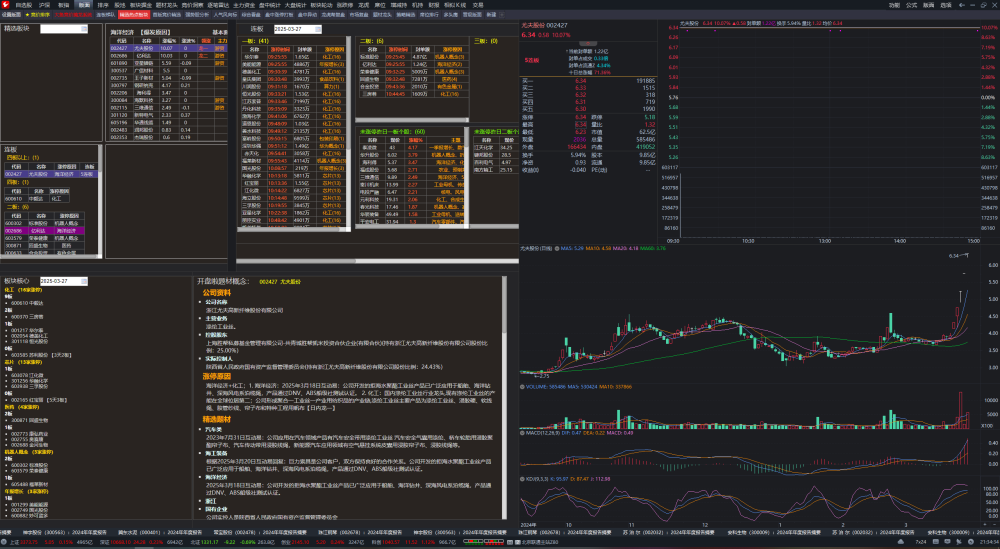Select stock 002427 尤夫股份 row in list
This screenshot has height=549, width=1000.
pos(168,48)
